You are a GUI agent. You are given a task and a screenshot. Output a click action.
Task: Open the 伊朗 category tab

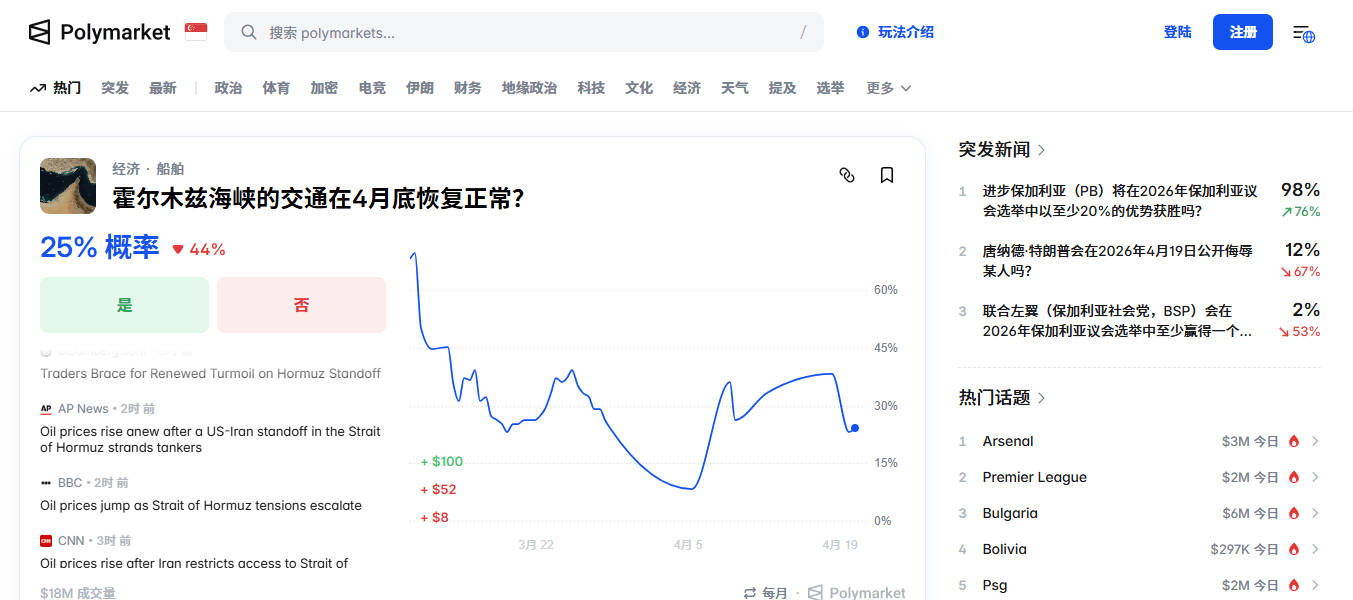420,87
